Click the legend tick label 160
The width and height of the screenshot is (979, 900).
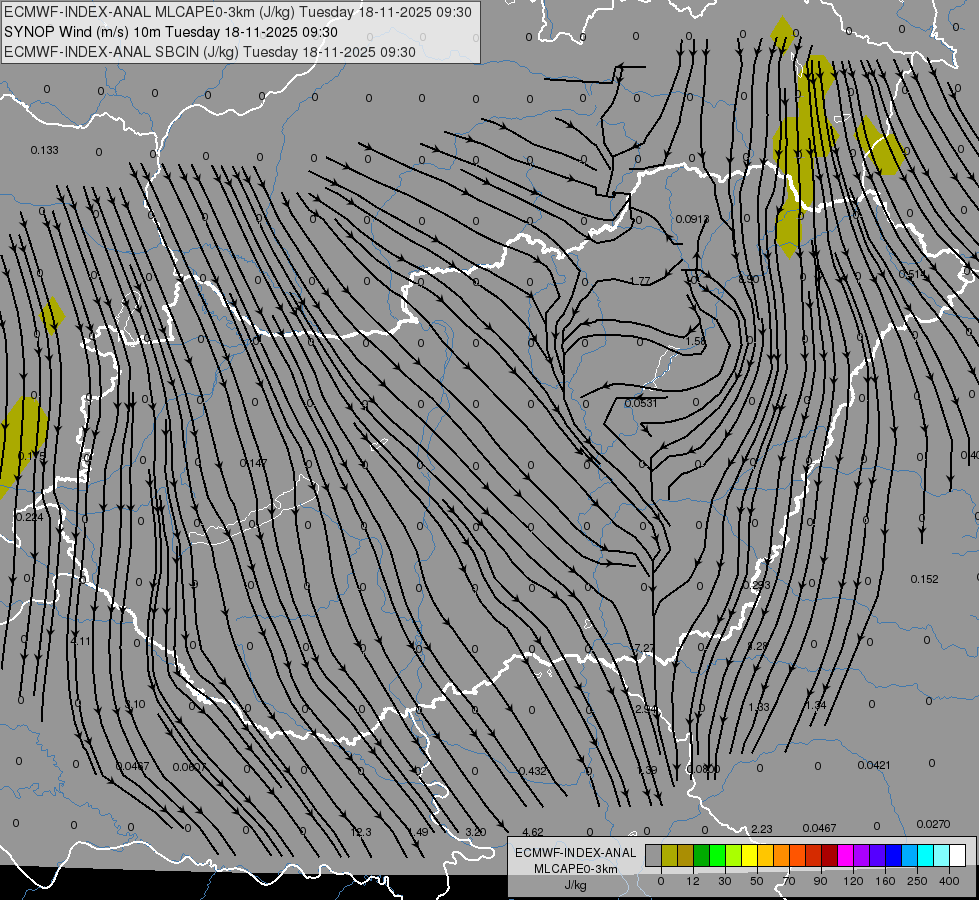point(885,881)
